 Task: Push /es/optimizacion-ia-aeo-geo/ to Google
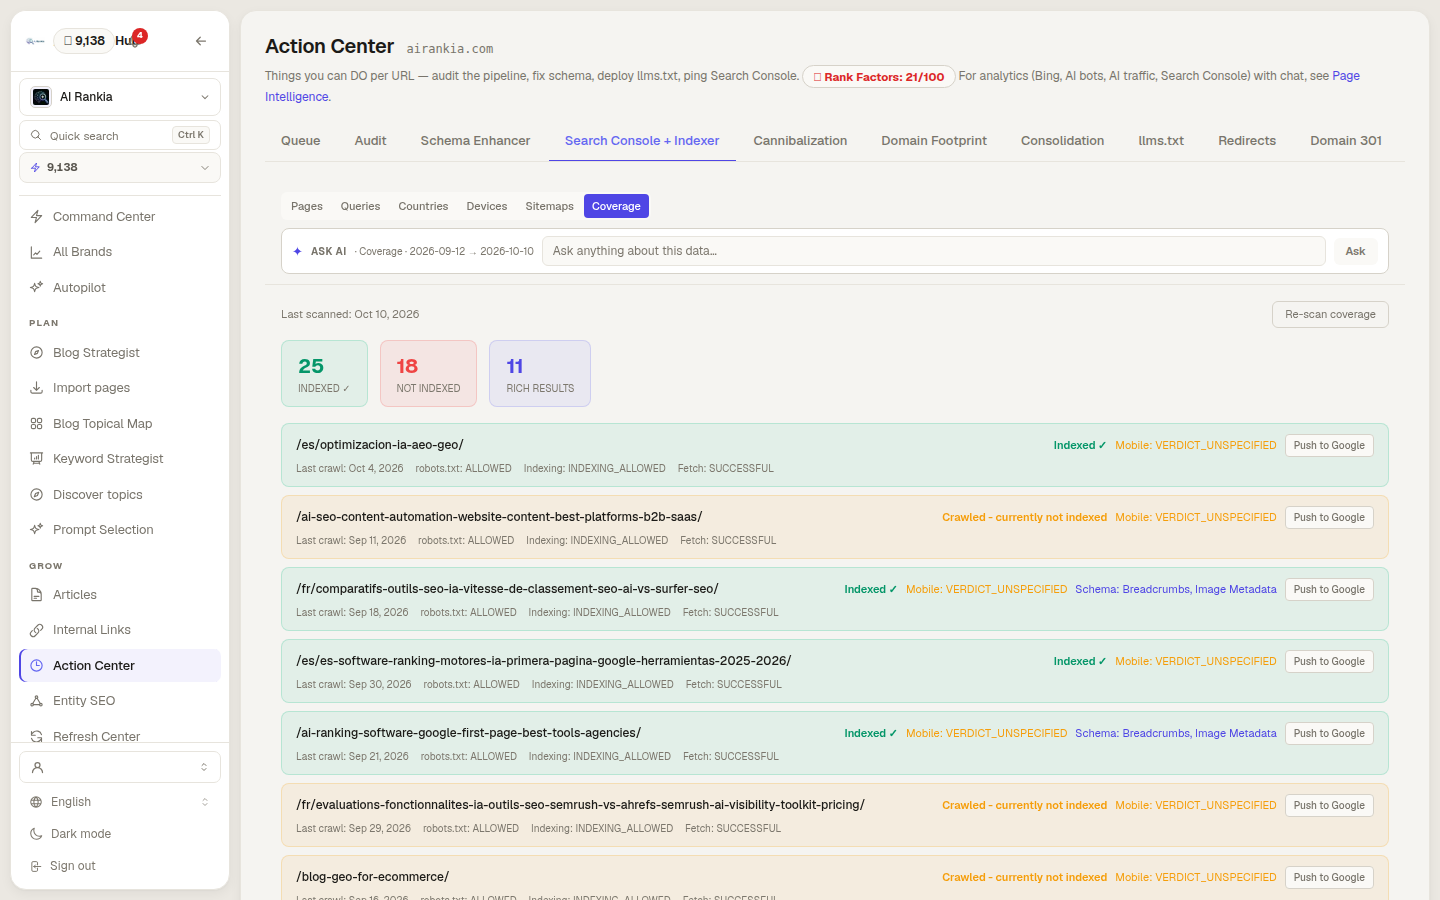1329,446
